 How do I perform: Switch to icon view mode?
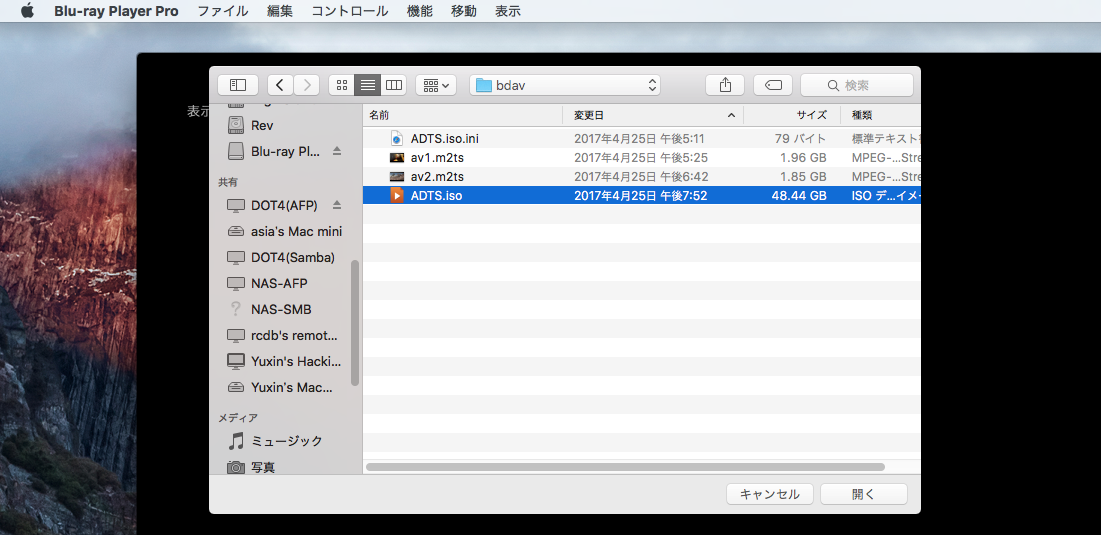342,85
